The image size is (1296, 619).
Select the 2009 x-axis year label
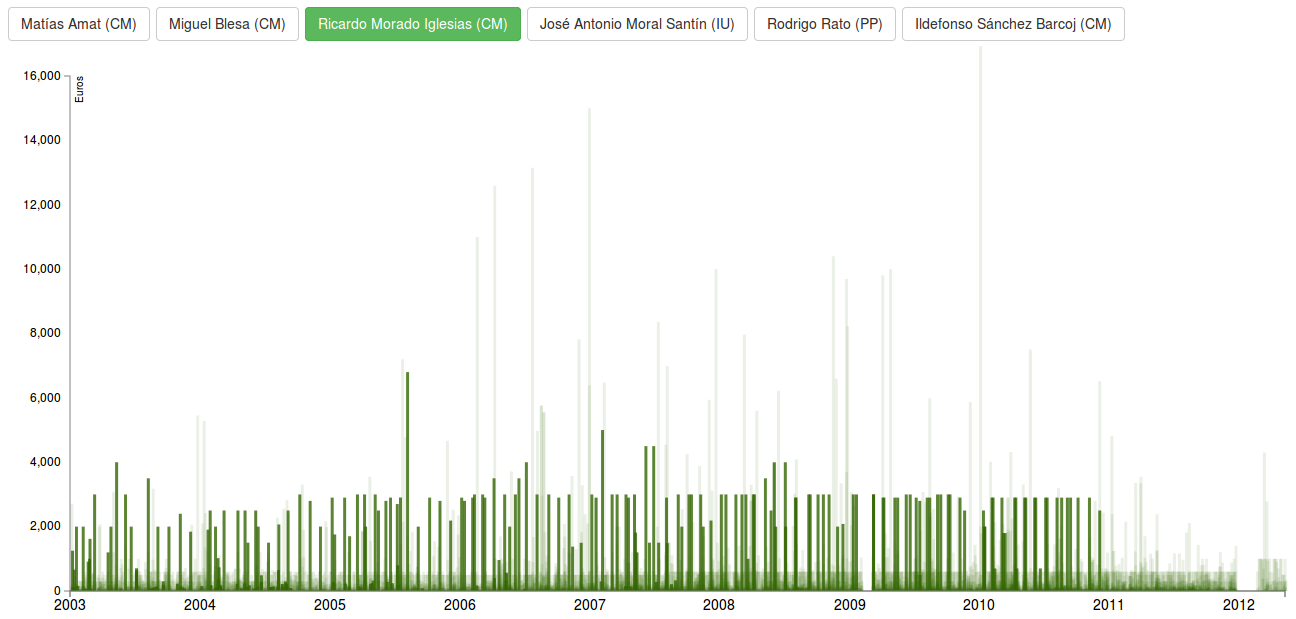[849, 605]
